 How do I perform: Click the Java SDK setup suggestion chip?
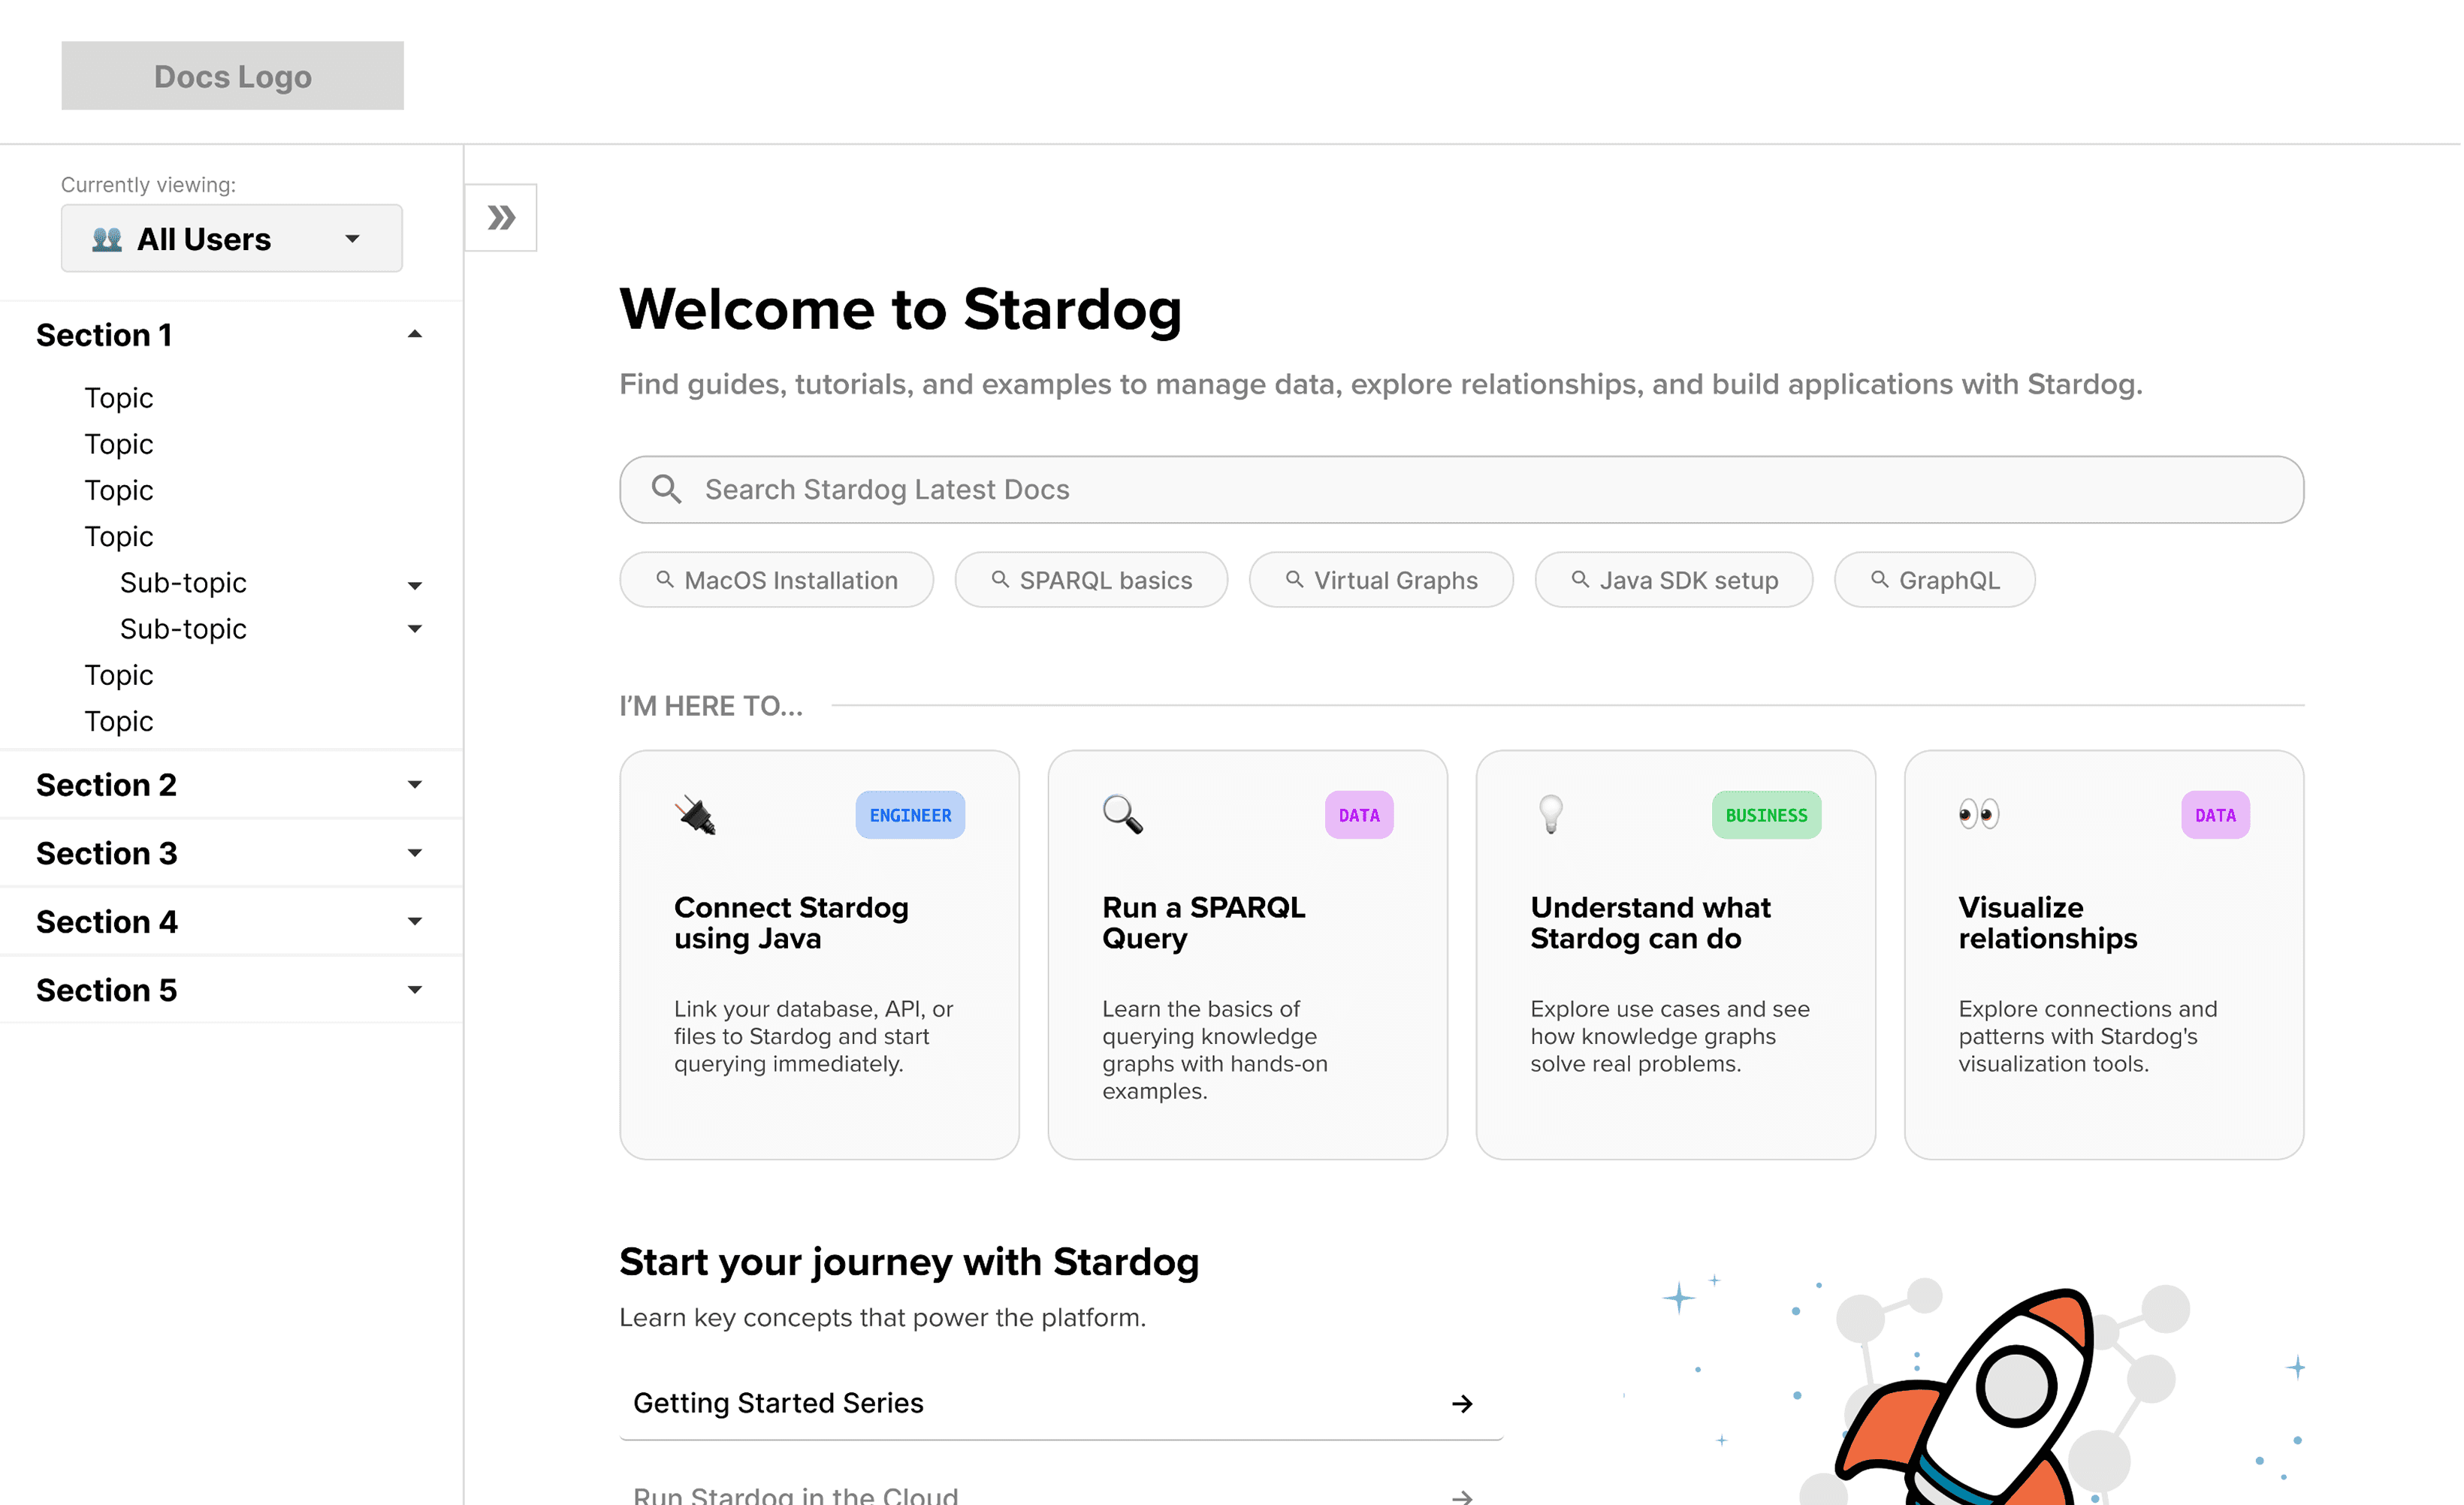[1674, 580]
